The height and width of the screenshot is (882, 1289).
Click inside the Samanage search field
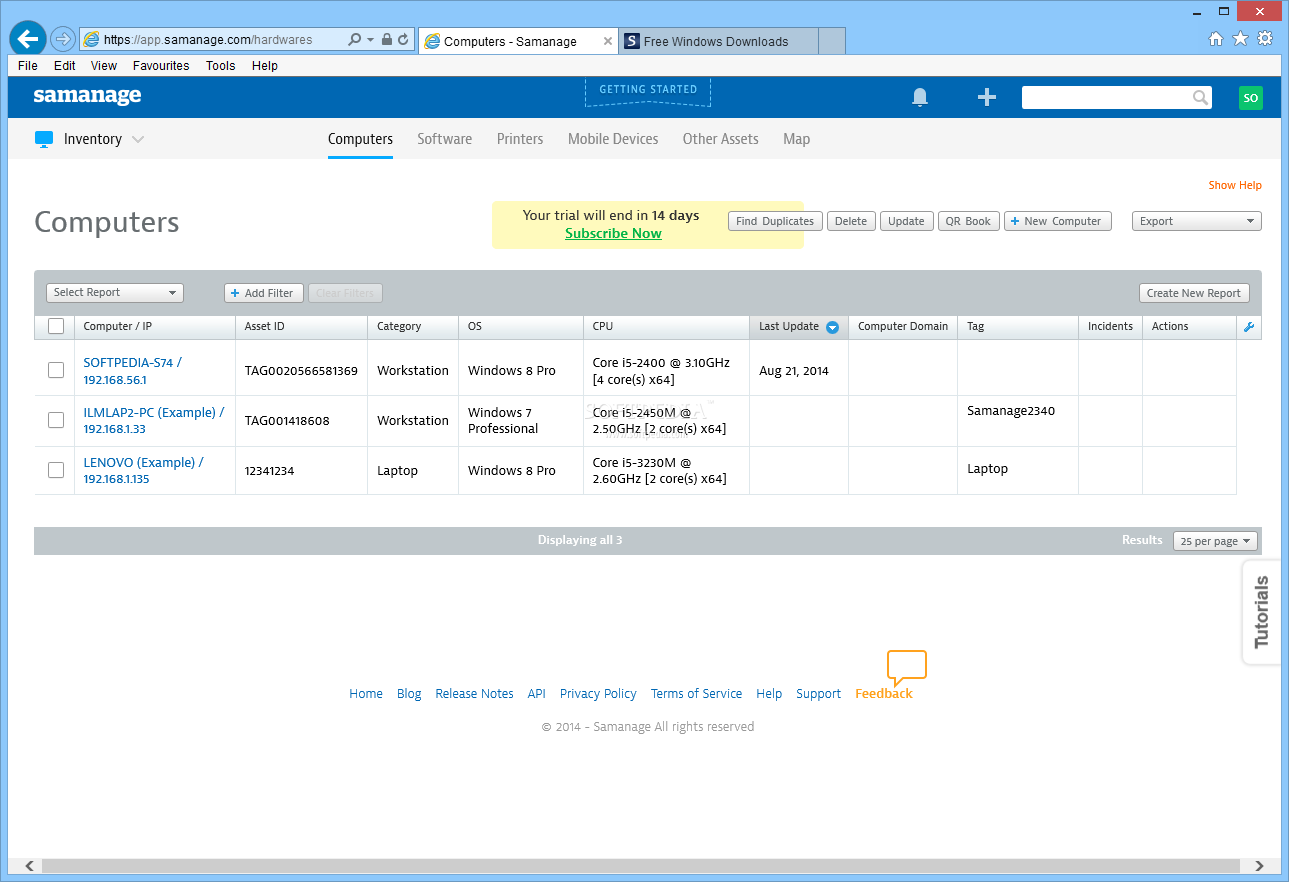tap(1106, 97)
